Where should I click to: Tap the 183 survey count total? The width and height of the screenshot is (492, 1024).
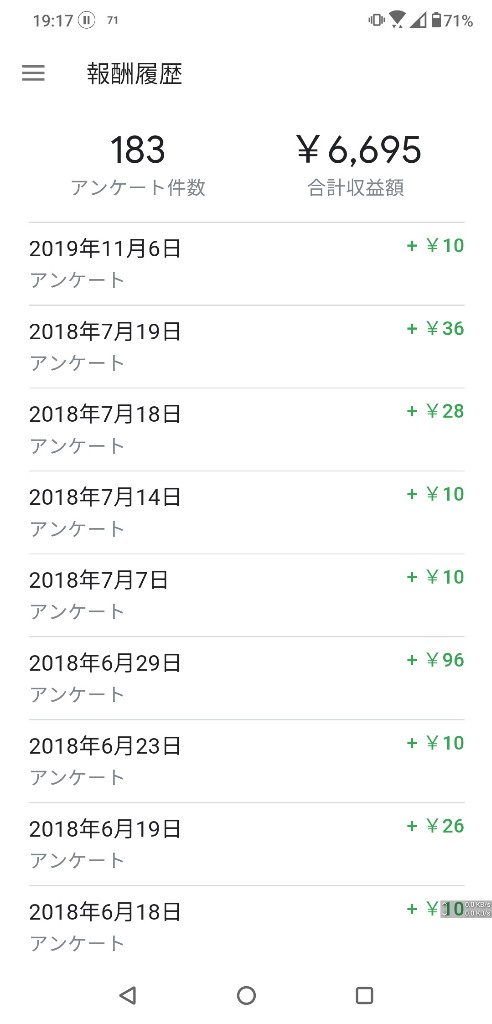pos(137,150)
